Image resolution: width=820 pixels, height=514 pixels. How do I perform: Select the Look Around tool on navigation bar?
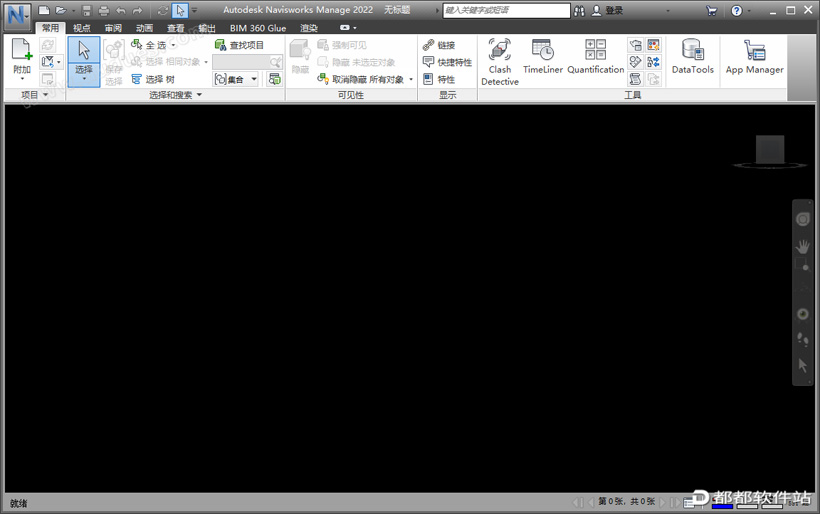click(x=803, y=314)
